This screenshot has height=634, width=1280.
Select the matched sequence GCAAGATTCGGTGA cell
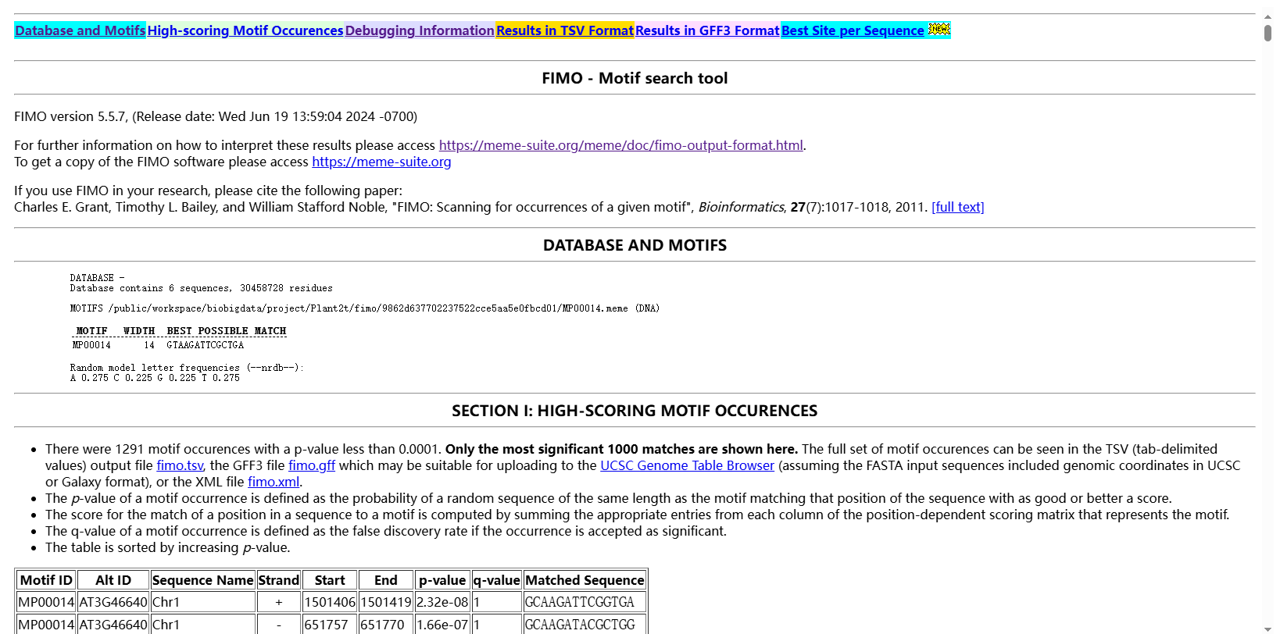pyautogui.click(x=584, y=602)
